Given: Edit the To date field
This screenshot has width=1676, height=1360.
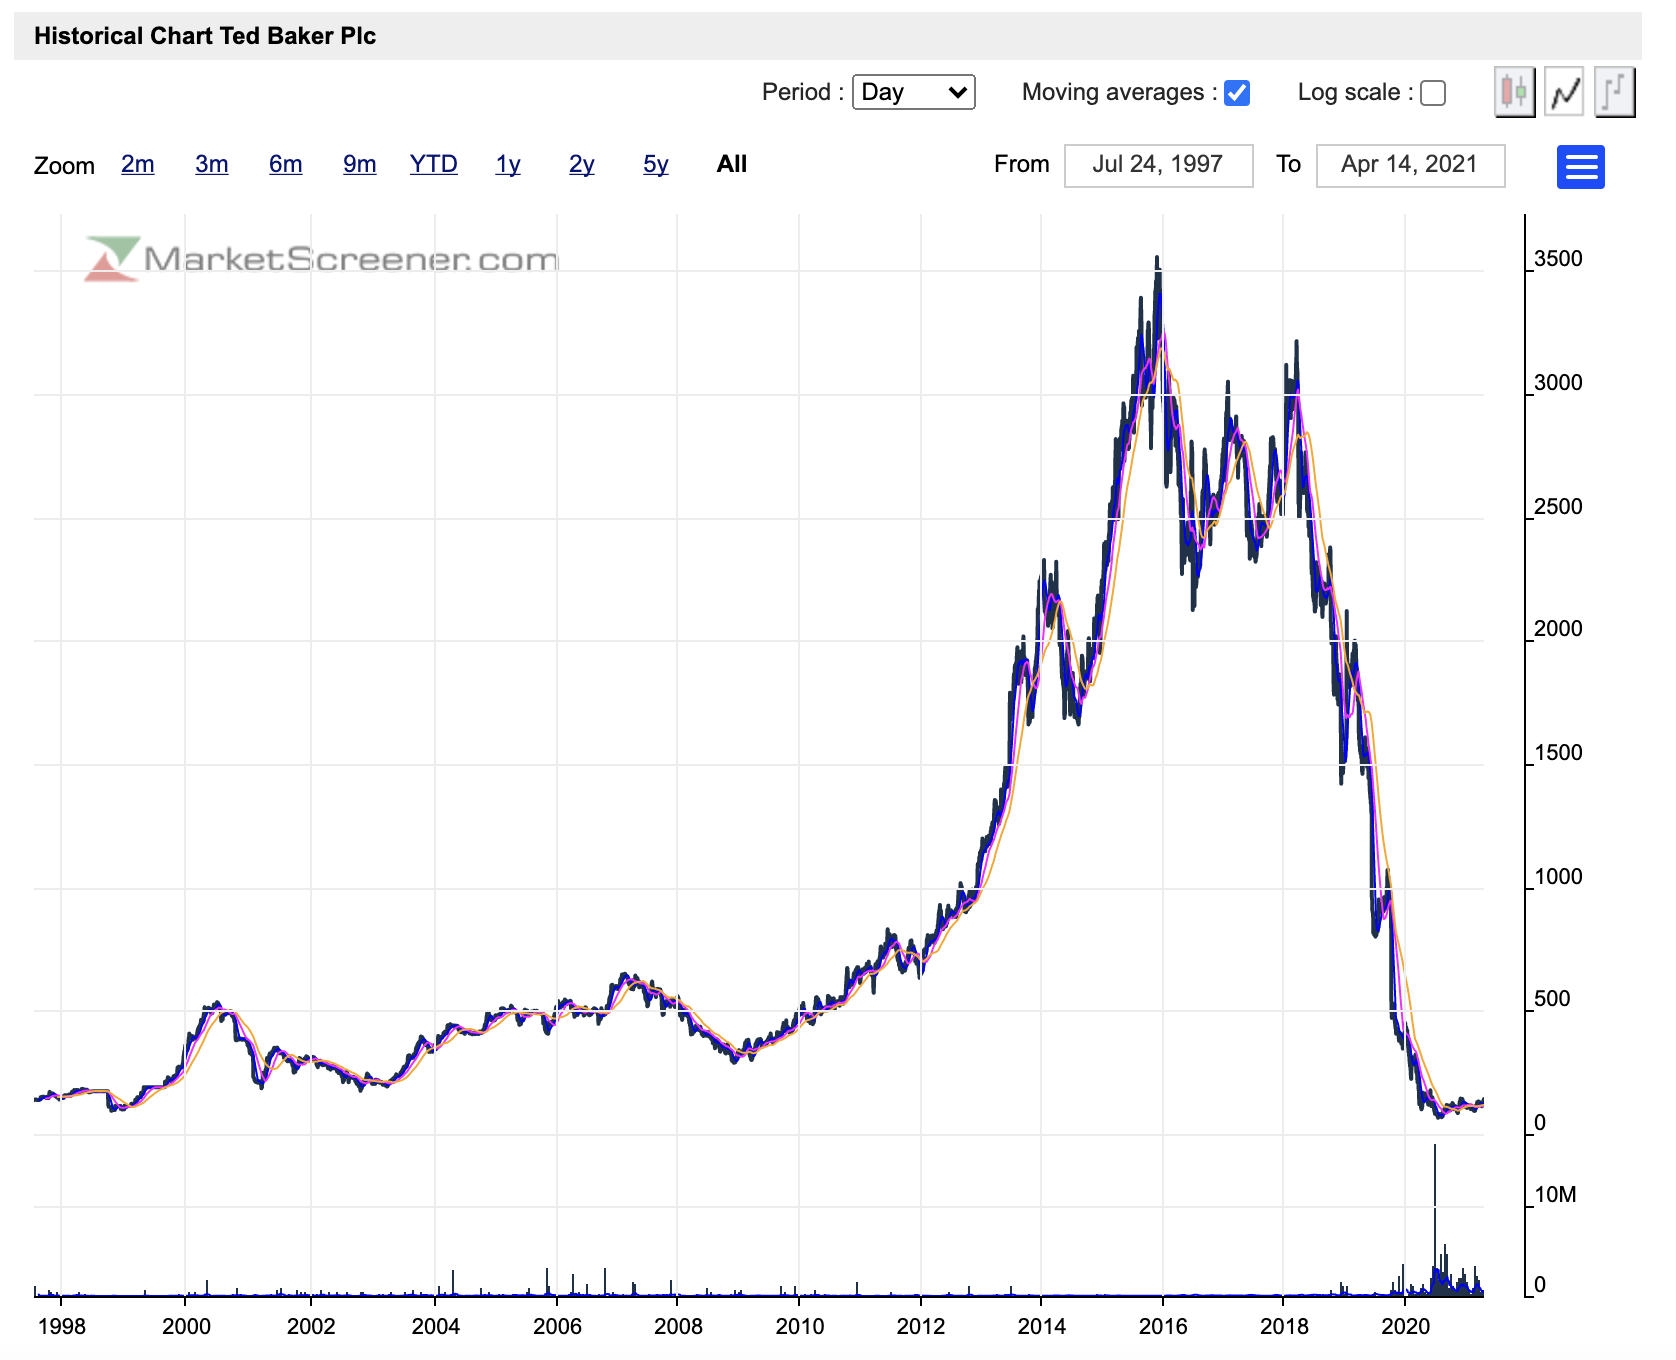Looking at the screenshot, I should pos(1411,165).
